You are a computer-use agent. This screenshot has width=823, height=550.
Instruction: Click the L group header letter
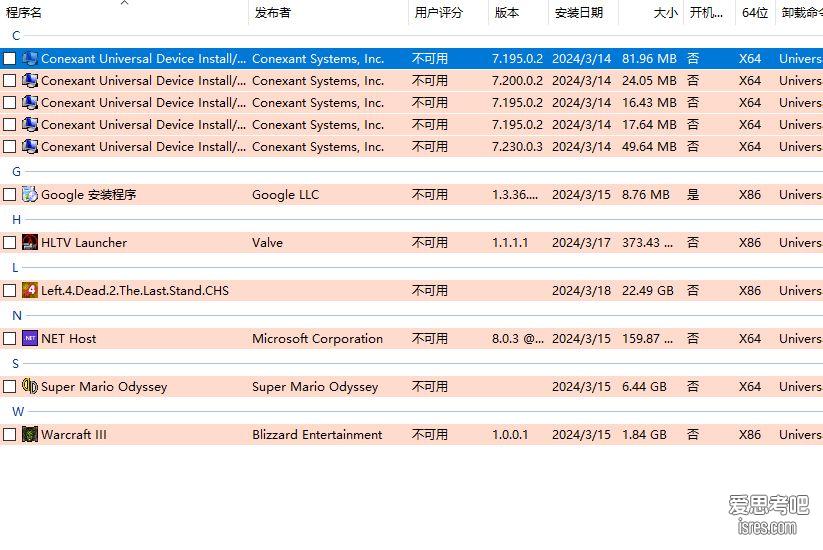(x=16, y=268)
